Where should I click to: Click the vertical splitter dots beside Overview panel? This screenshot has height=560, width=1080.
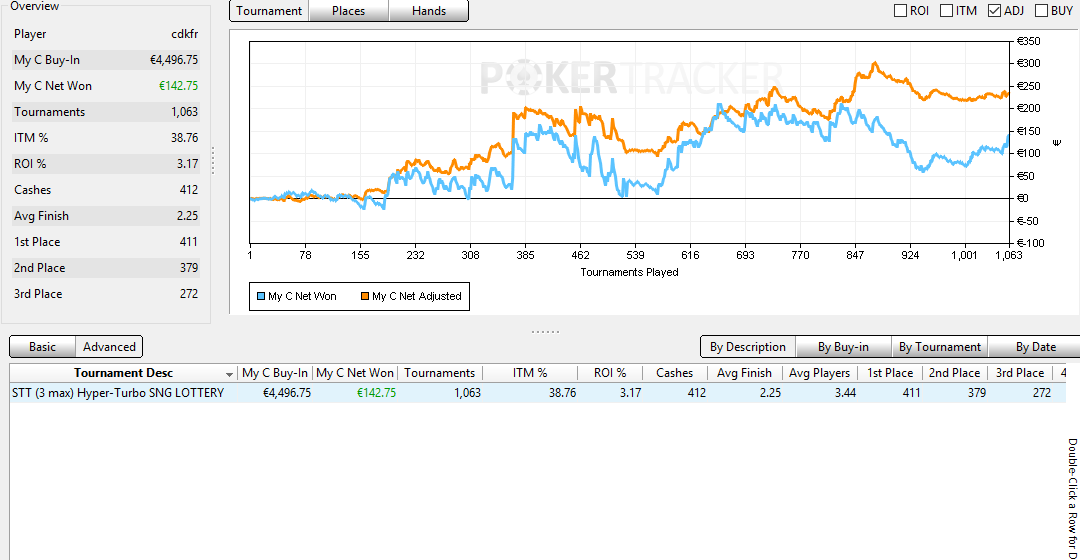[213, 160]
